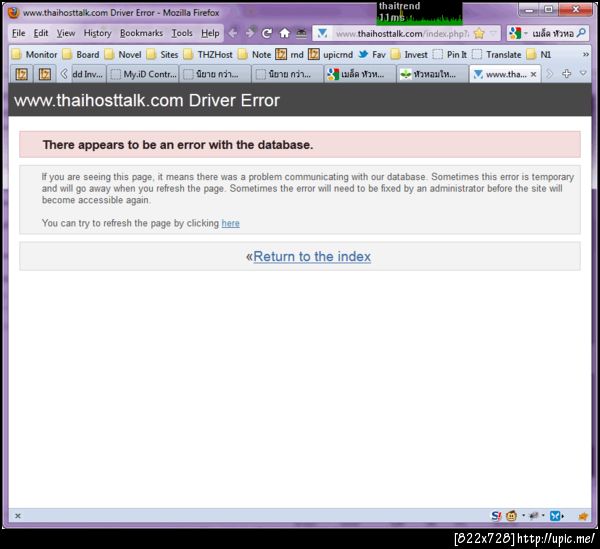Go back using the Back arrow
Image resolution: width=600 pixels, height=549 pixels.
pos(233,33)
